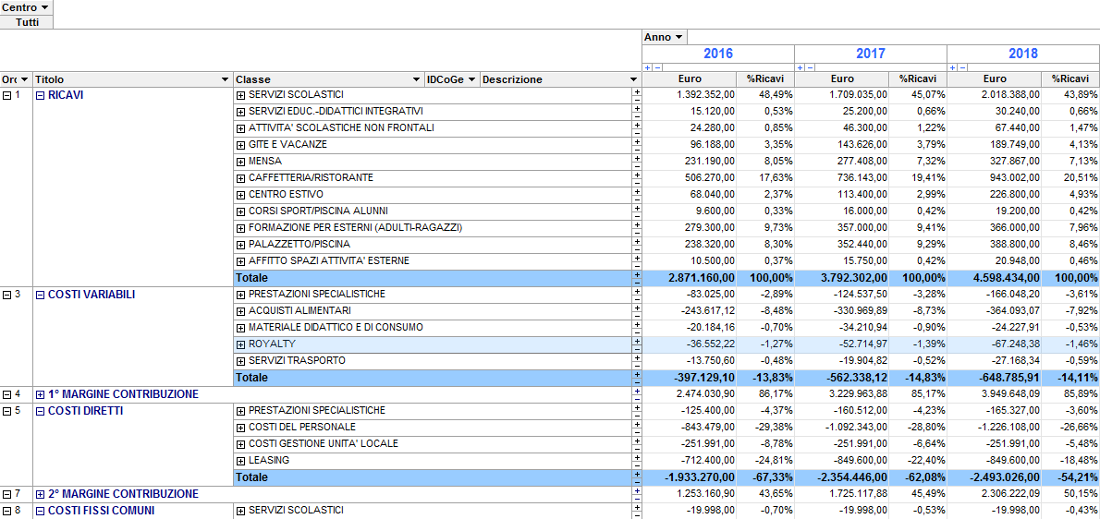Expand the COSTI DEL PERSONALE class
The width and height of the screenshot is (1100, 519).
click(x=241, y=428)
